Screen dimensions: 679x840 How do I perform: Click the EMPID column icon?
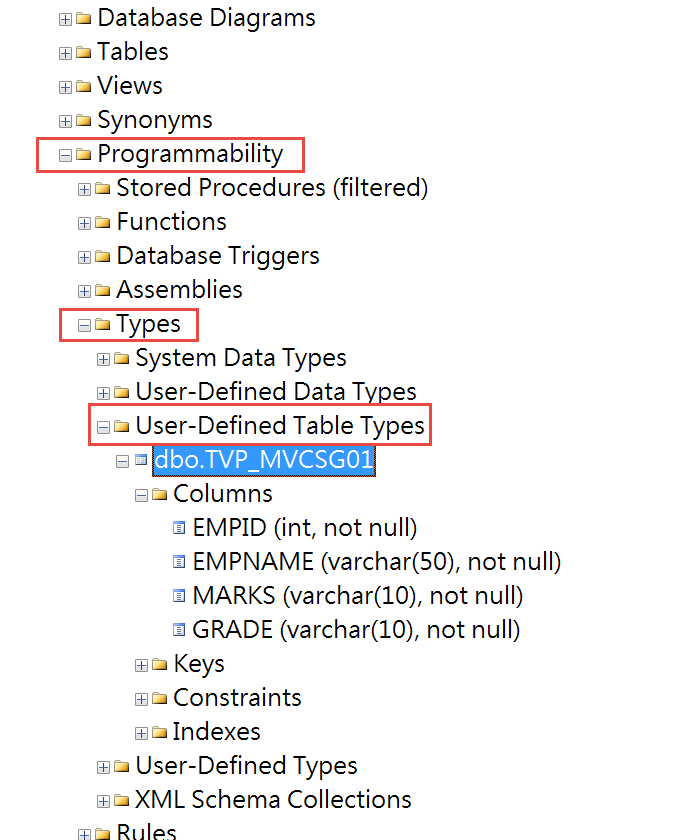(179, 528)
